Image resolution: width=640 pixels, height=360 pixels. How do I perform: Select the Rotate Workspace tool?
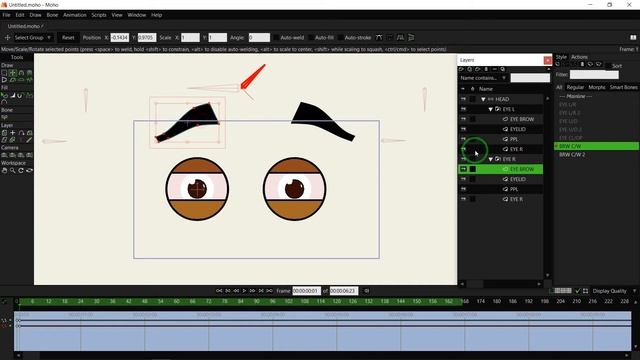point(29,170)
